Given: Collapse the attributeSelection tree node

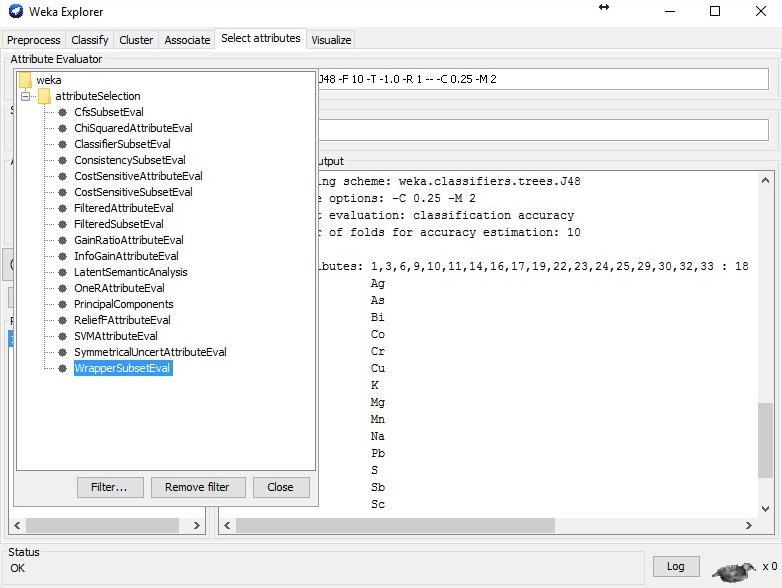Looking at the screenshot, I should [25, 96].
